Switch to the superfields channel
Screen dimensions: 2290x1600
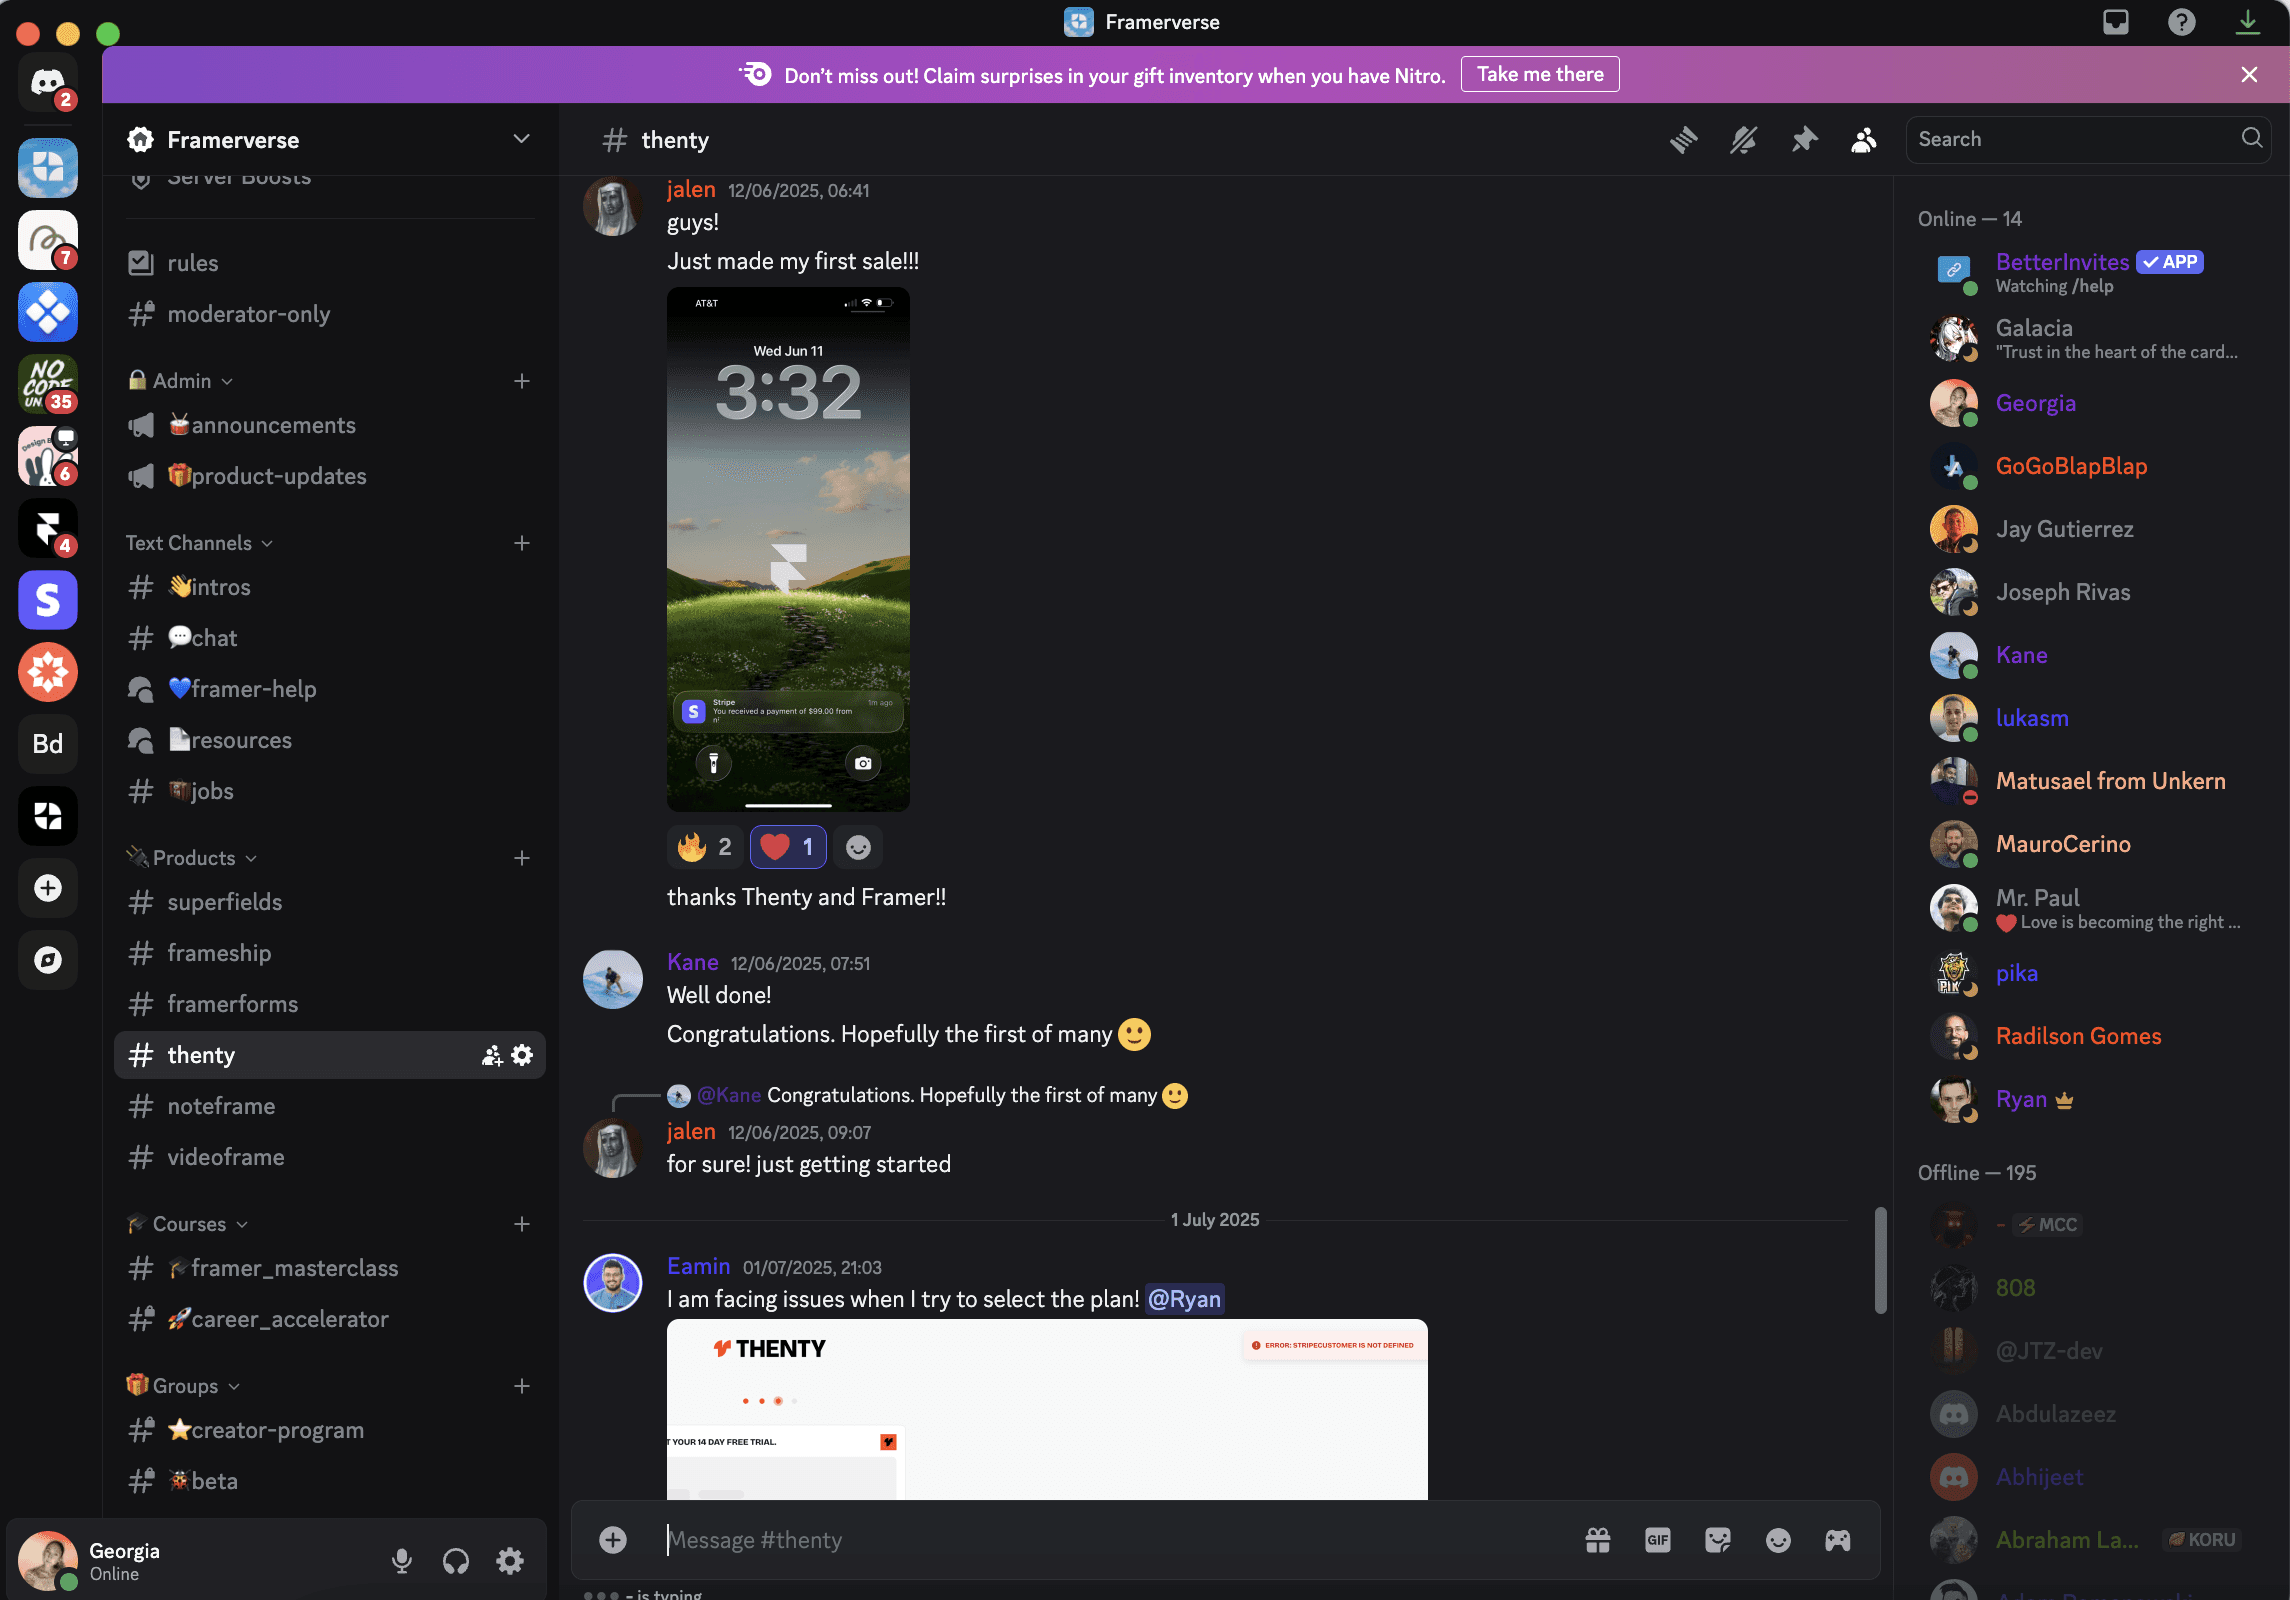coord(330,902)
